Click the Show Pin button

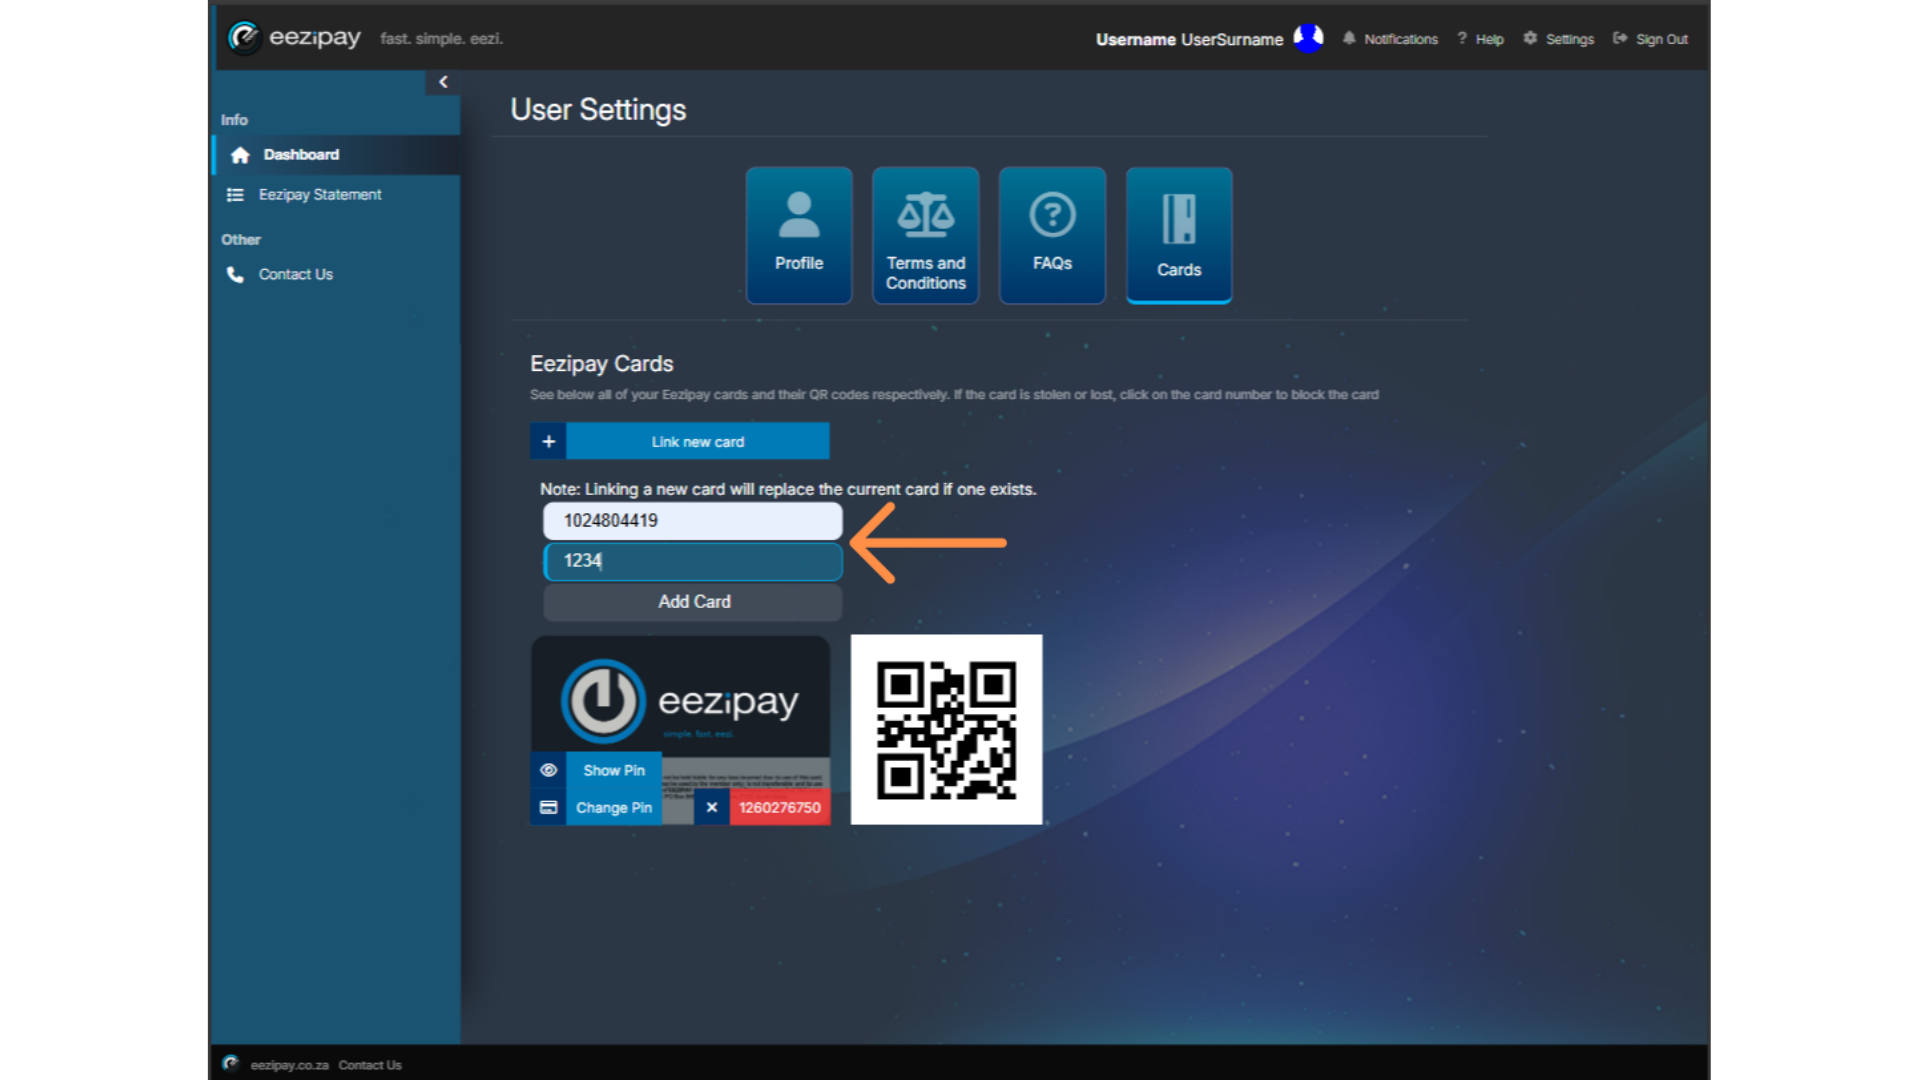[614, 770]
